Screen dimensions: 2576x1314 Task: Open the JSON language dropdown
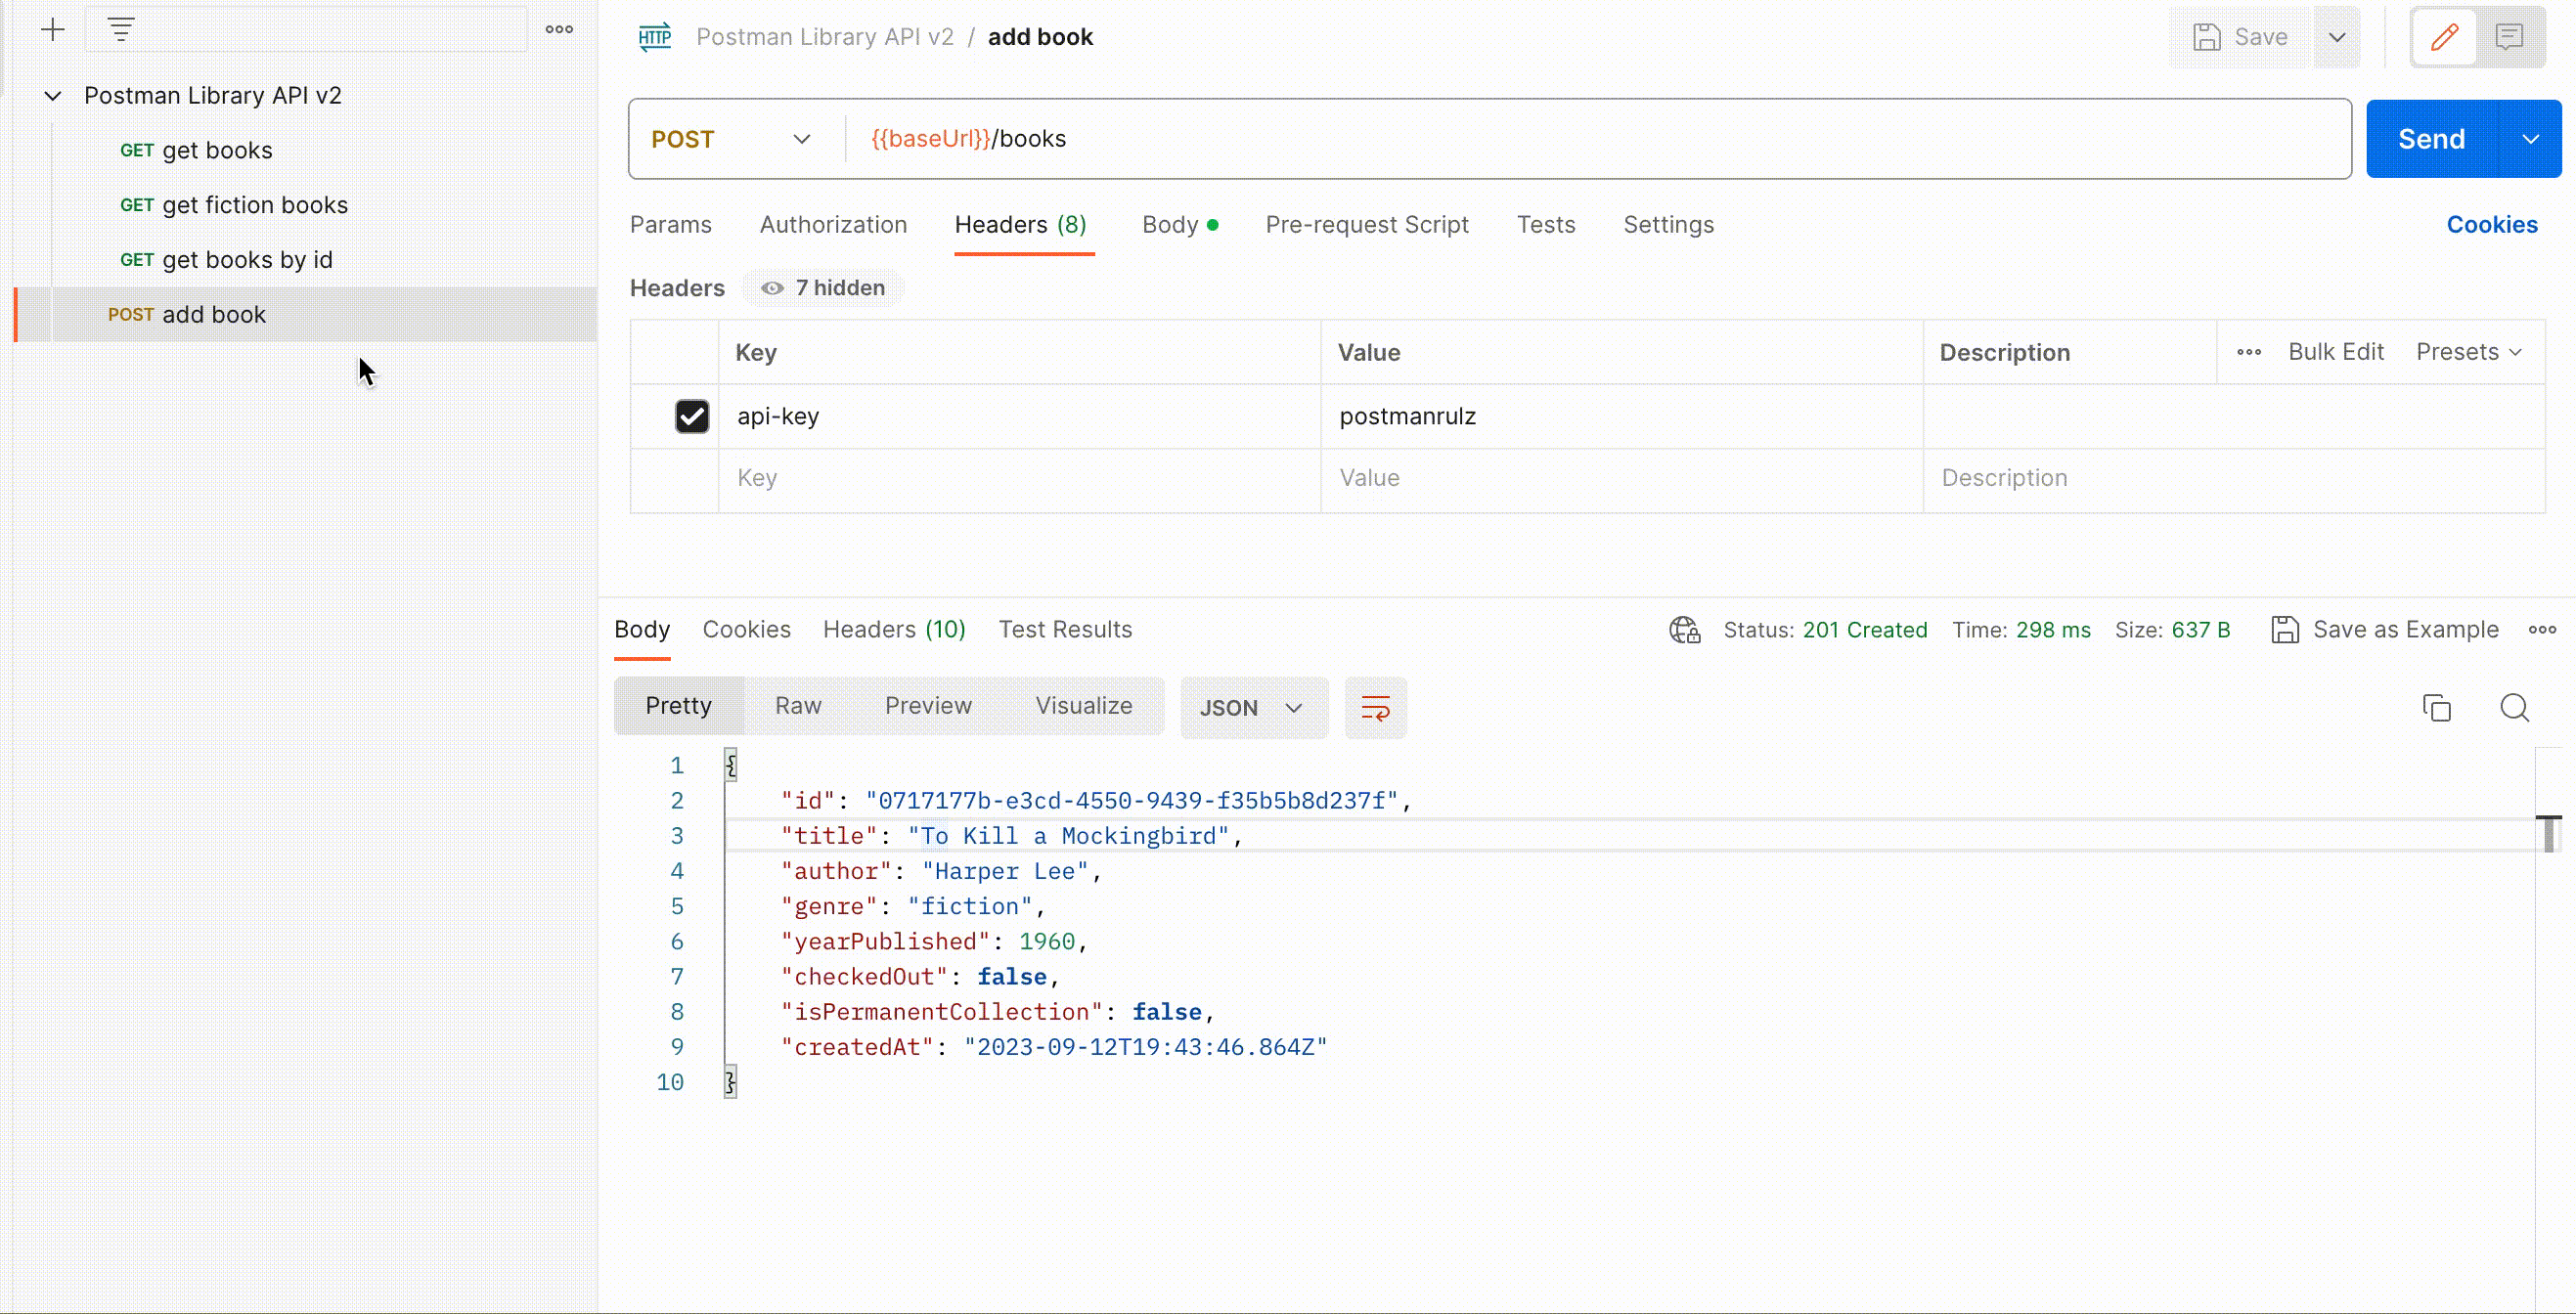tap(1253, 707)
